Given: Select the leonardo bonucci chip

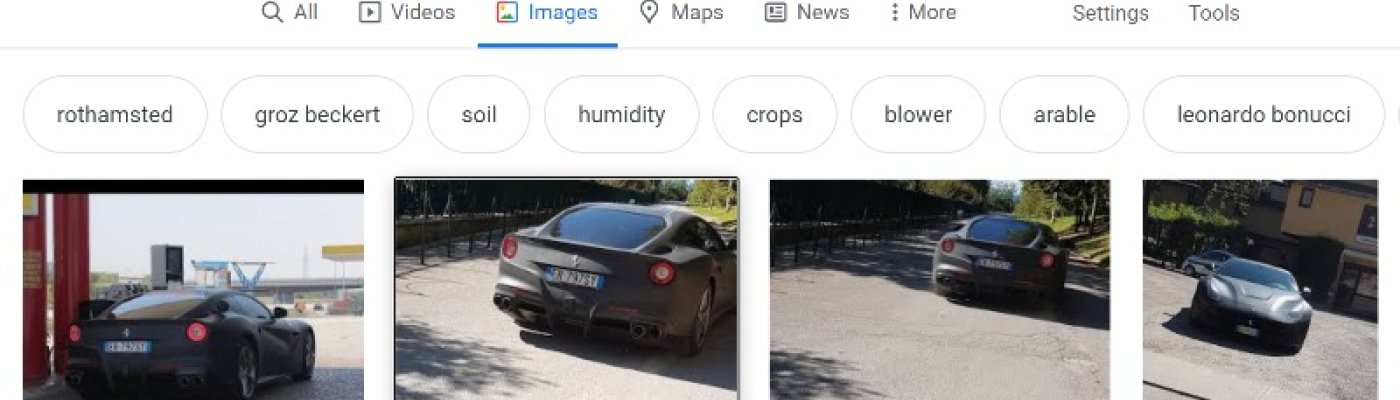Looking at the screenshot, I should tap(1264, 114).
